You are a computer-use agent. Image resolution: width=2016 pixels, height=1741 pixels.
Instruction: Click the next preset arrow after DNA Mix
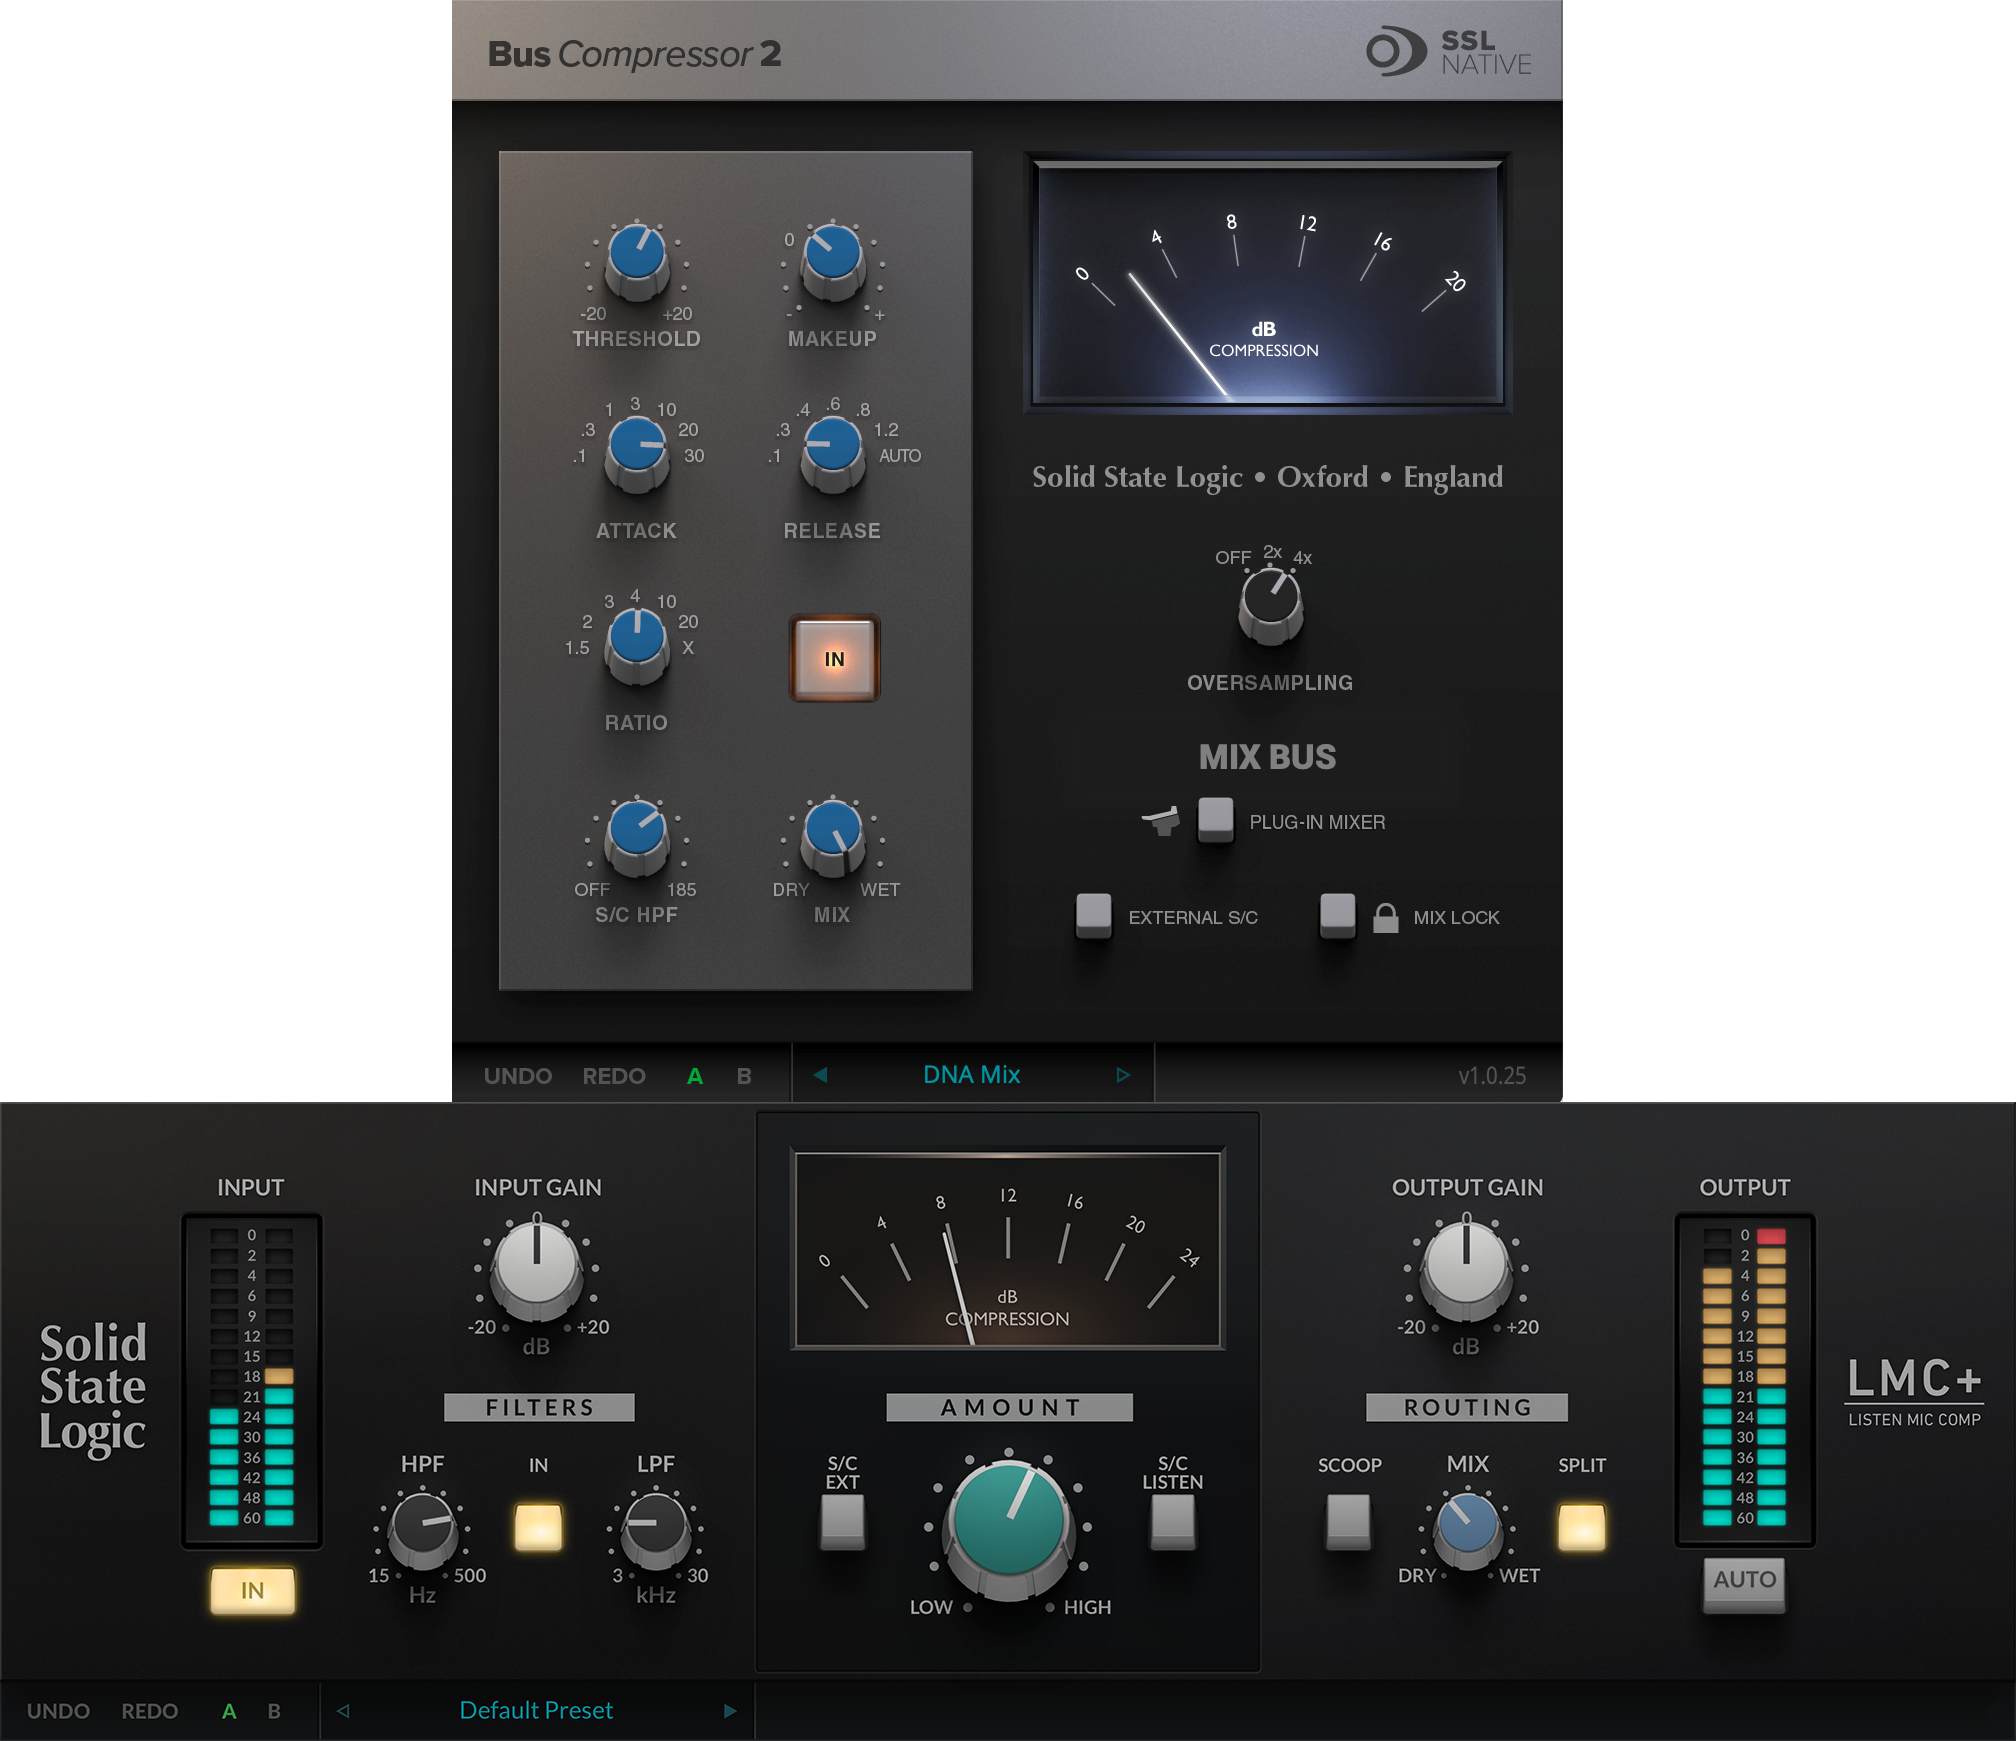pos(1124,1074)
